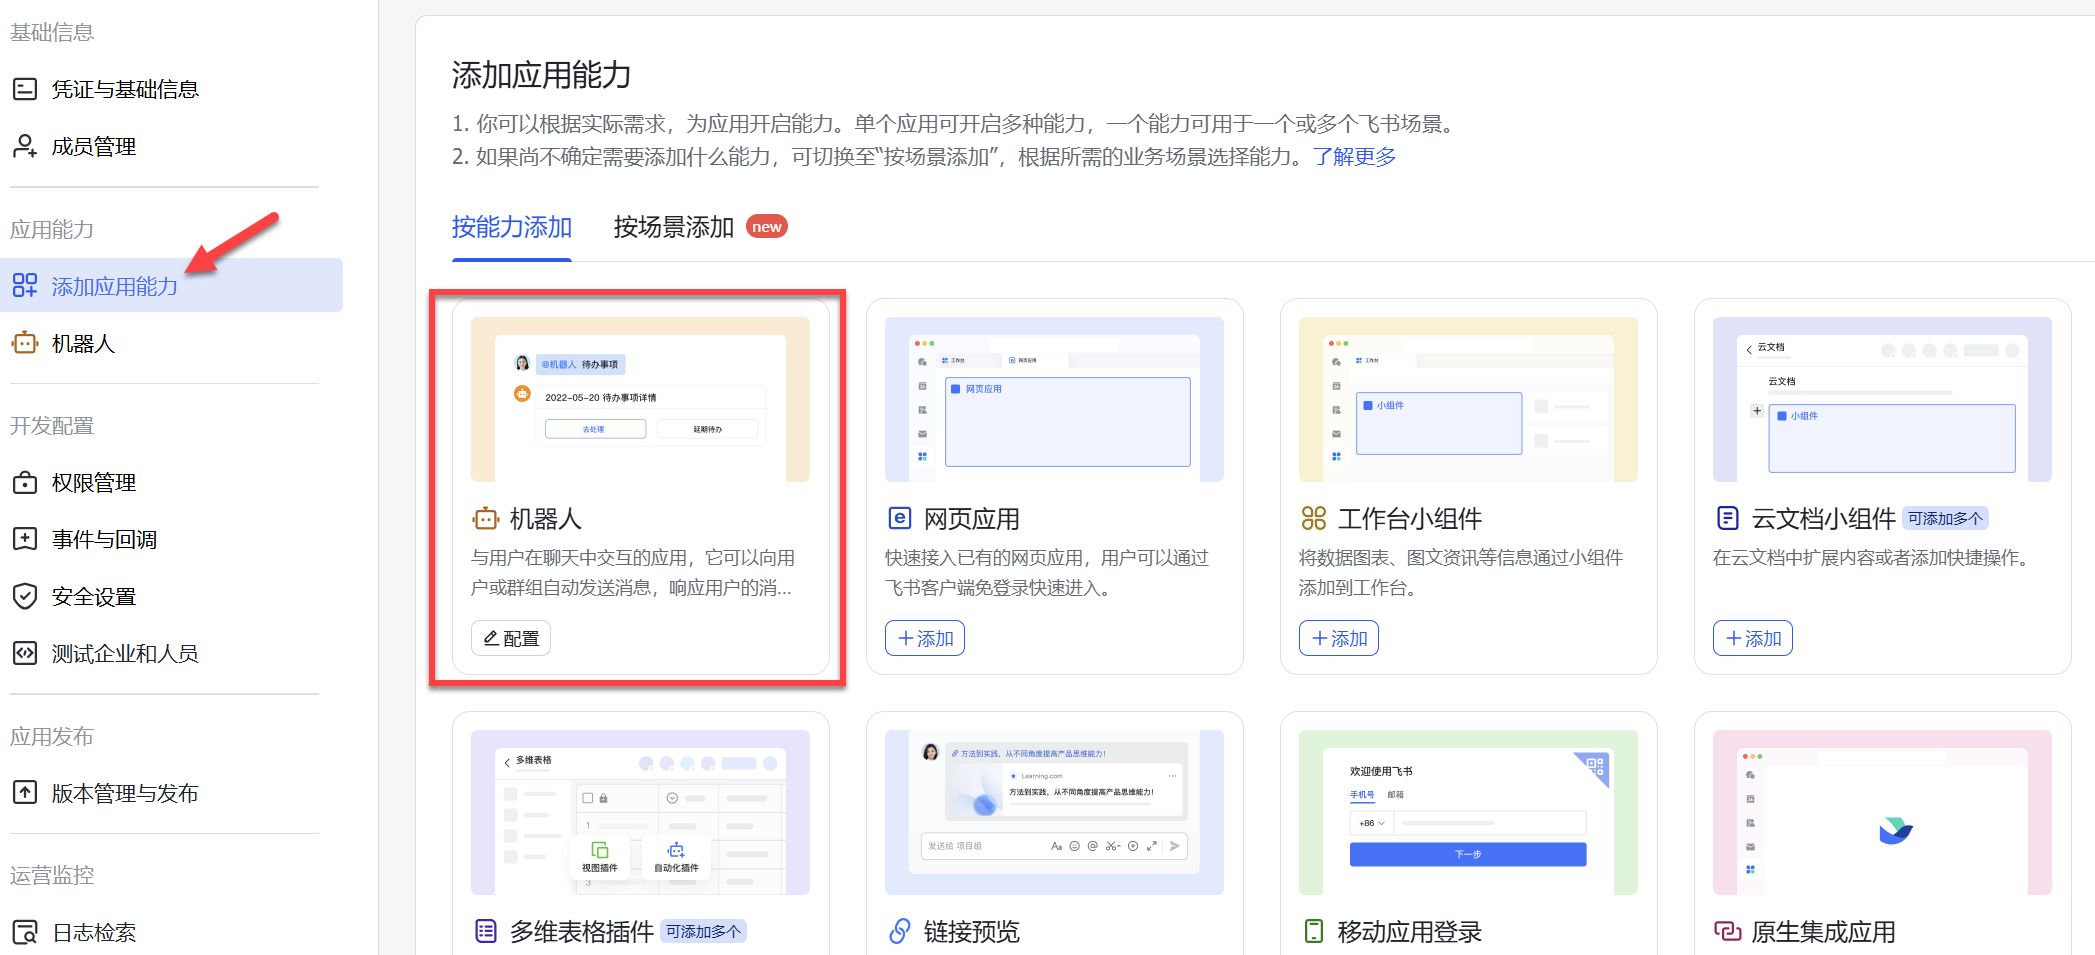This screenshot has width=2095, height=955.
Task: Click the 工作台小组件 preview image
Action: point(1468,399)
